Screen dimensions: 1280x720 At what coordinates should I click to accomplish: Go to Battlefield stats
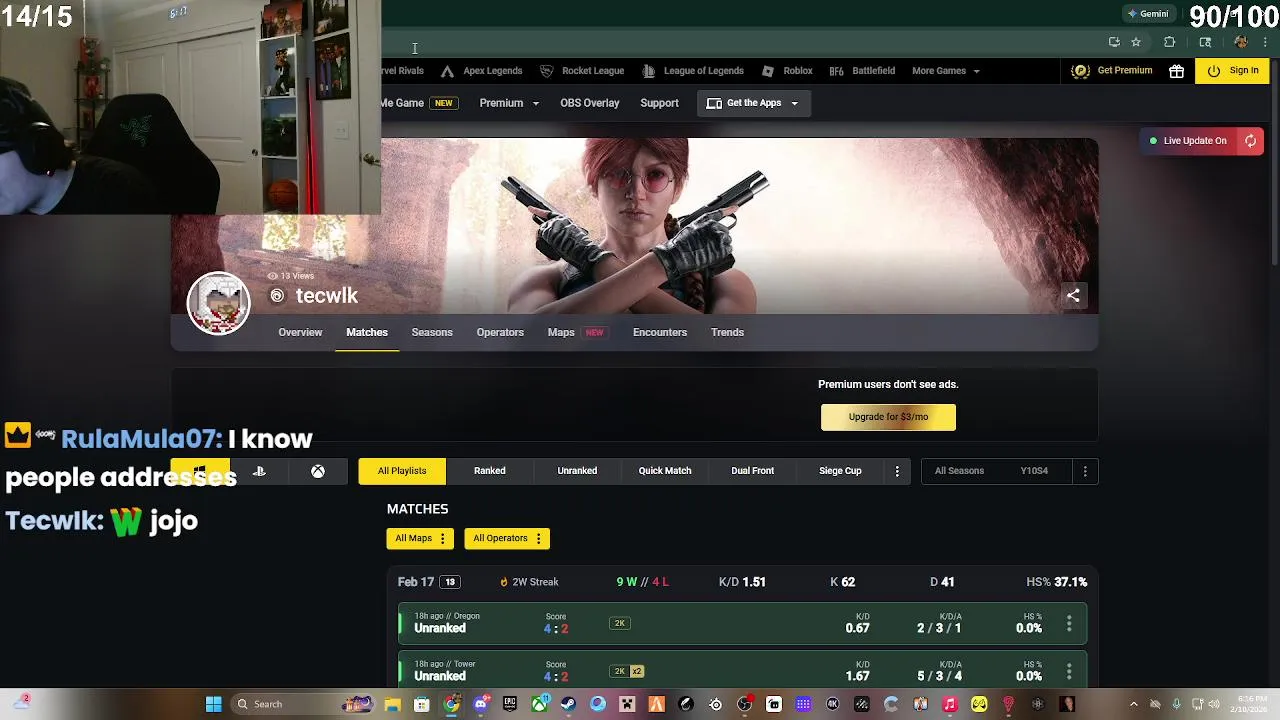click(x=862, y=71)
